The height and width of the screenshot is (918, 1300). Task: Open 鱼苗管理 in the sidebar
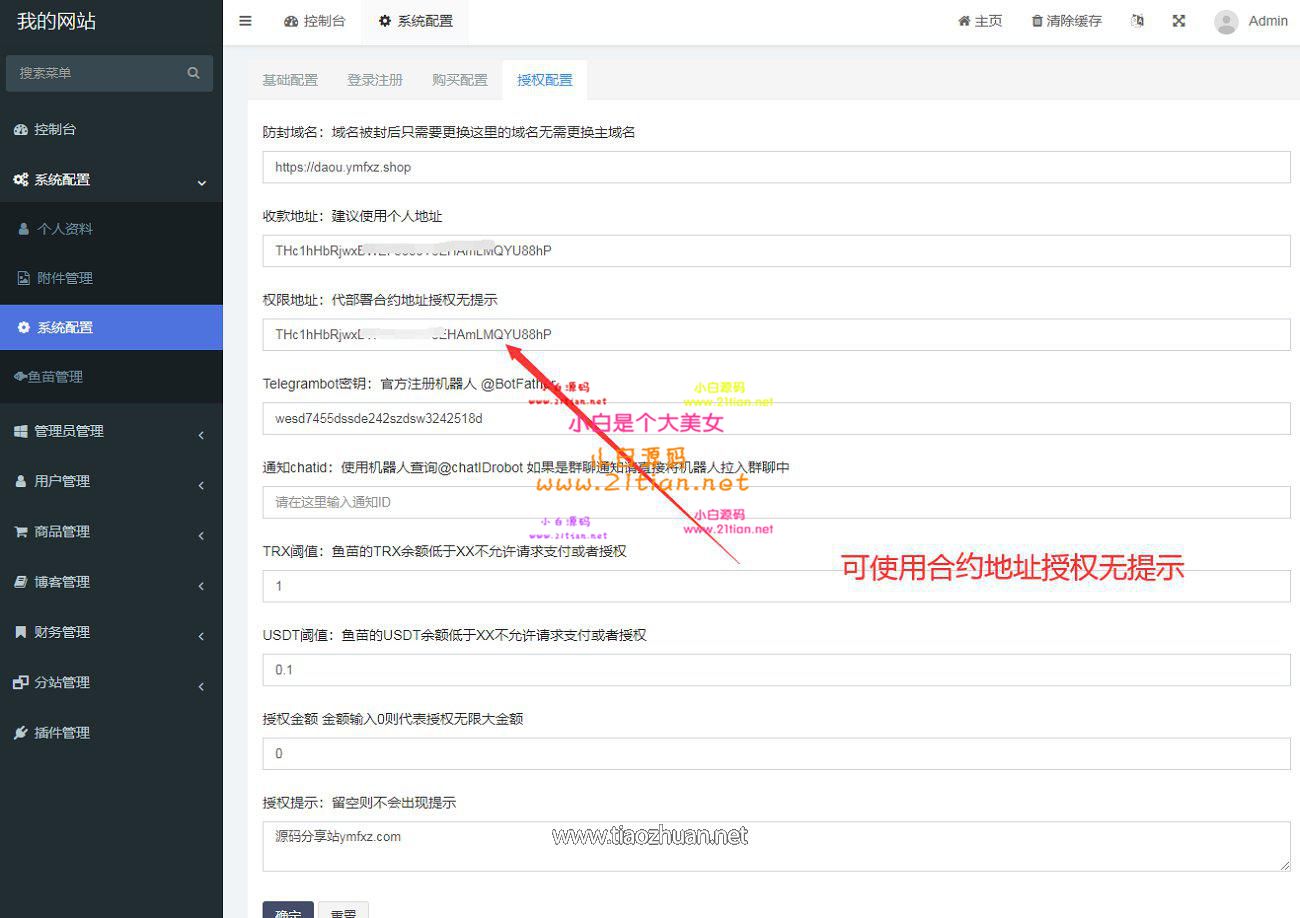click(x=111, y=377)
